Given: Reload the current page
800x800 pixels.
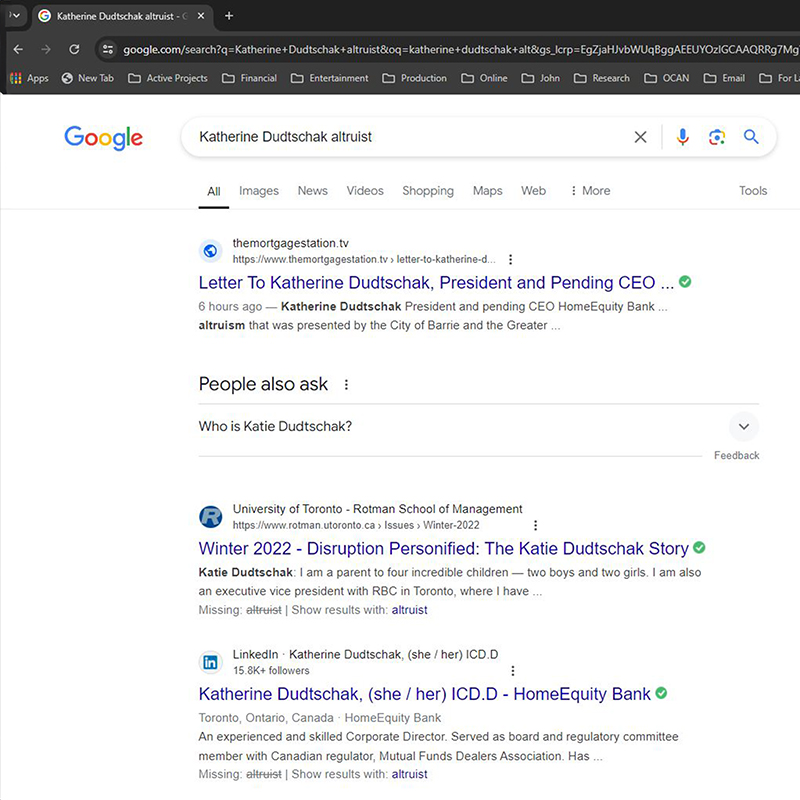Looking at the screenshot, I should [74, 49].
